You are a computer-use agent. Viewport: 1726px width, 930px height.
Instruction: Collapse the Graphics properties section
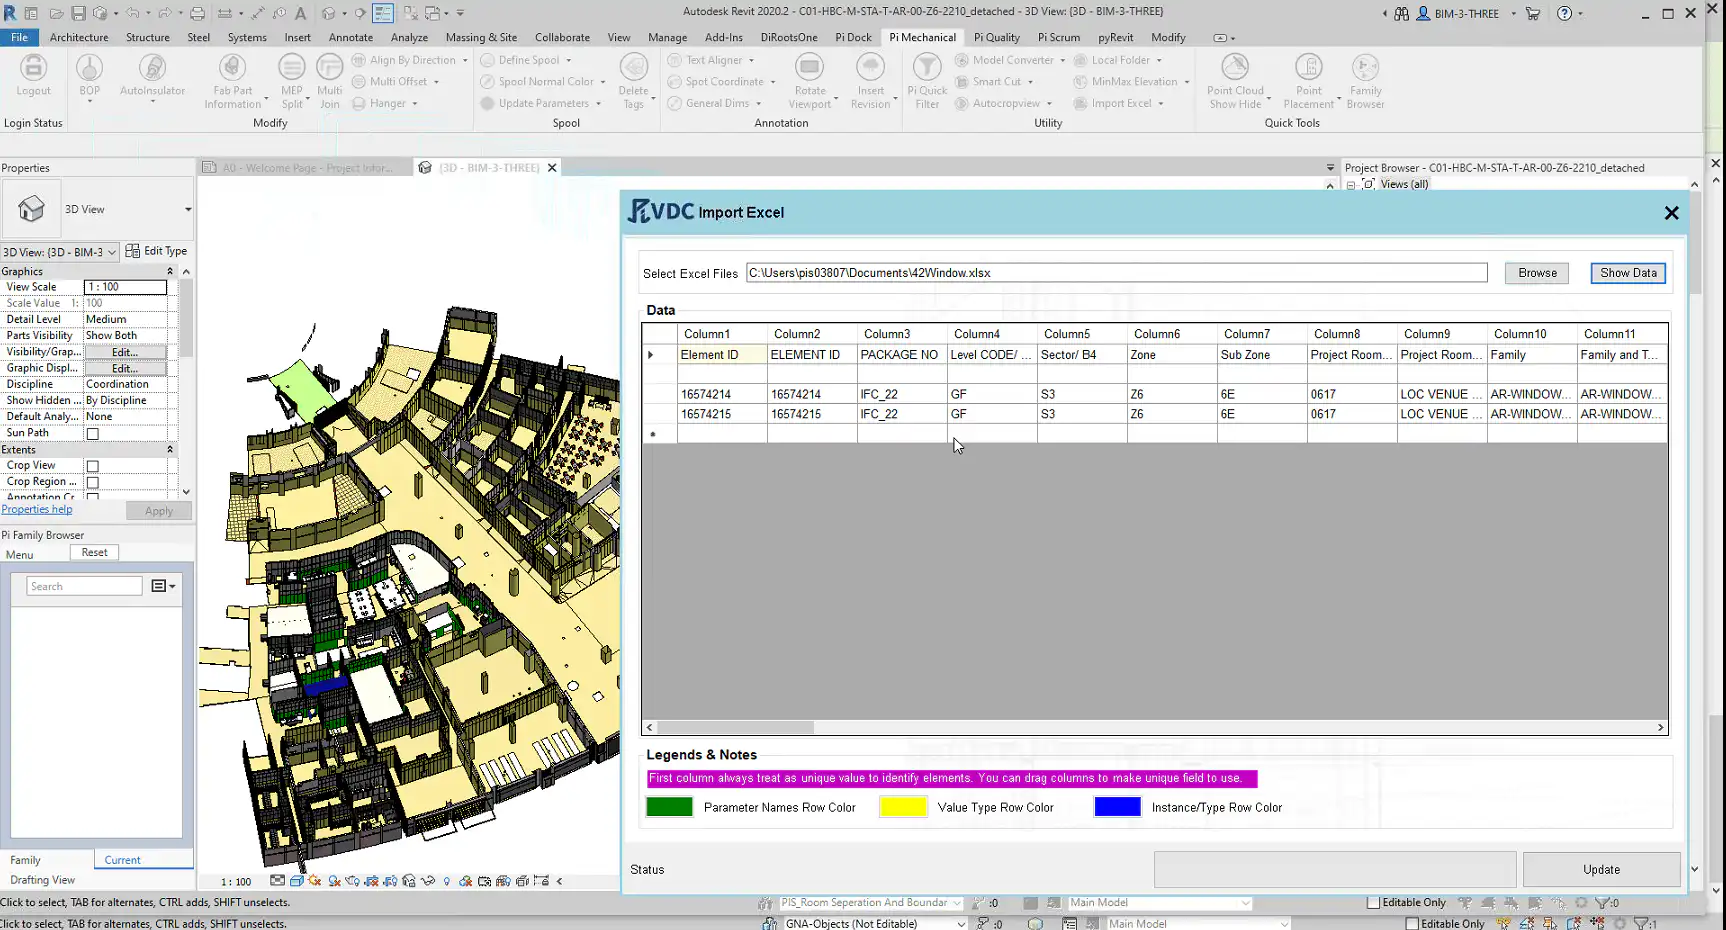tap(170, 271)
